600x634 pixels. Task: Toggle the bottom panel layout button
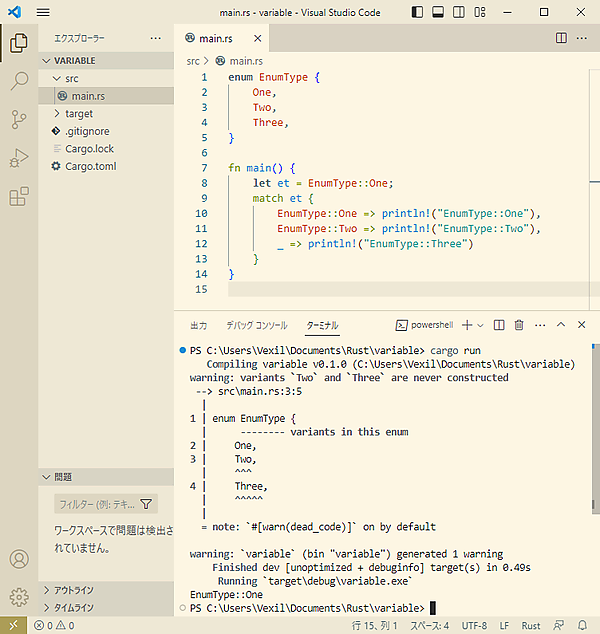pyautogui.click(x=438, y=12)
